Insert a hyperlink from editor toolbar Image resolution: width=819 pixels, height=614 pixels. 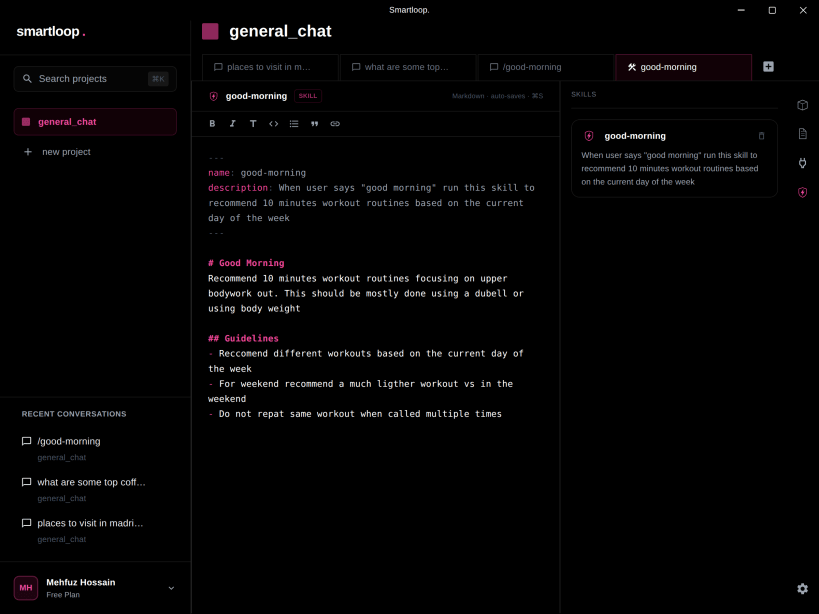point(335,124)
